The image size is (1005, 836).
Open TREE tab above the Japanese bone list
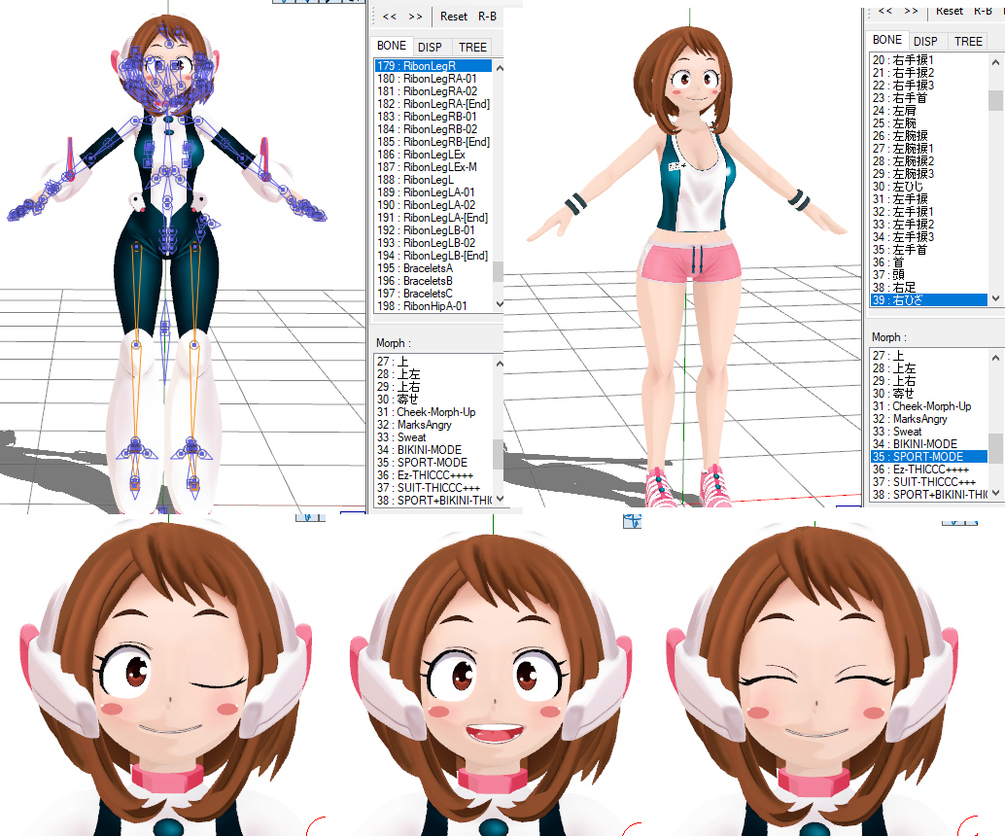pyautogui.click(x=968, y=42)
